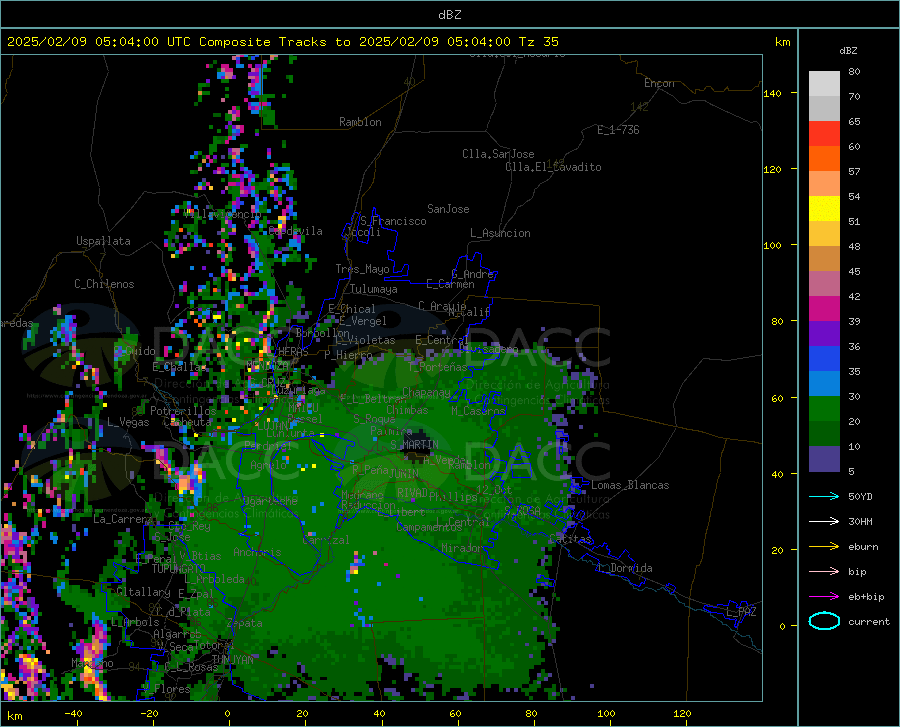Click the 'dBZ' title at the top

pos(449,15)
